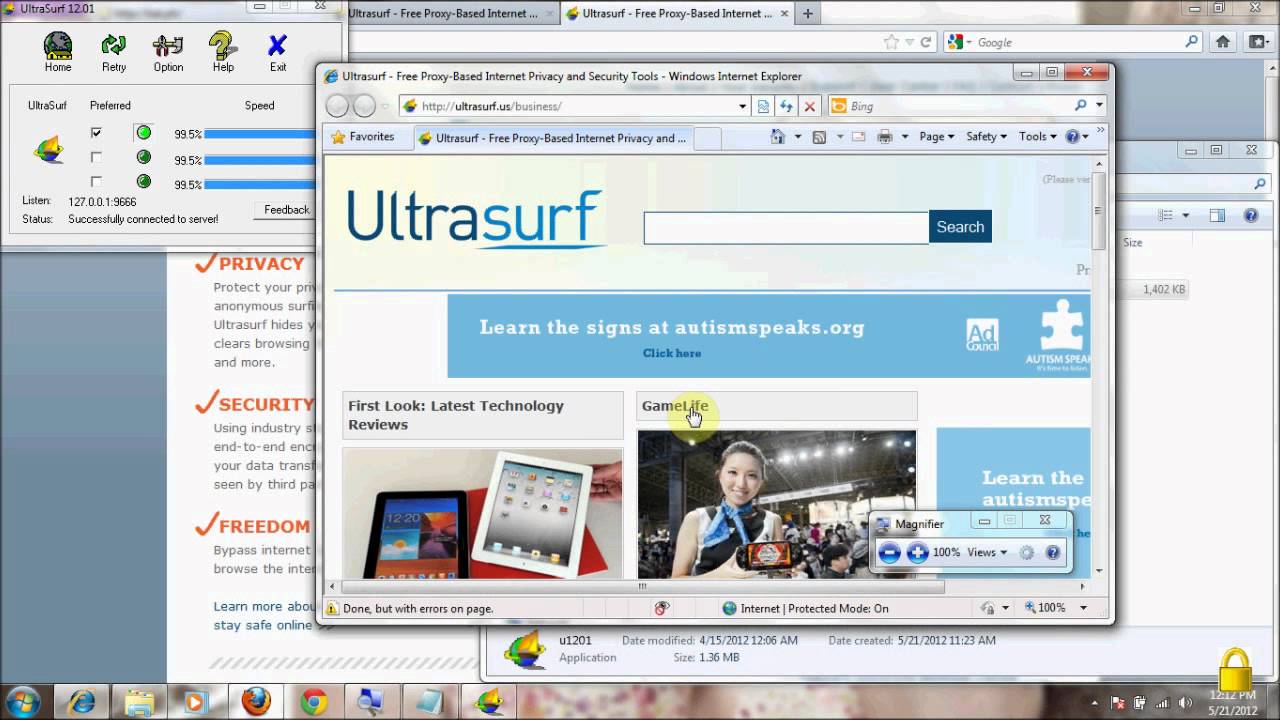
Task: Toggle Compatibility View icon in IE
Action: pos(764,106)
